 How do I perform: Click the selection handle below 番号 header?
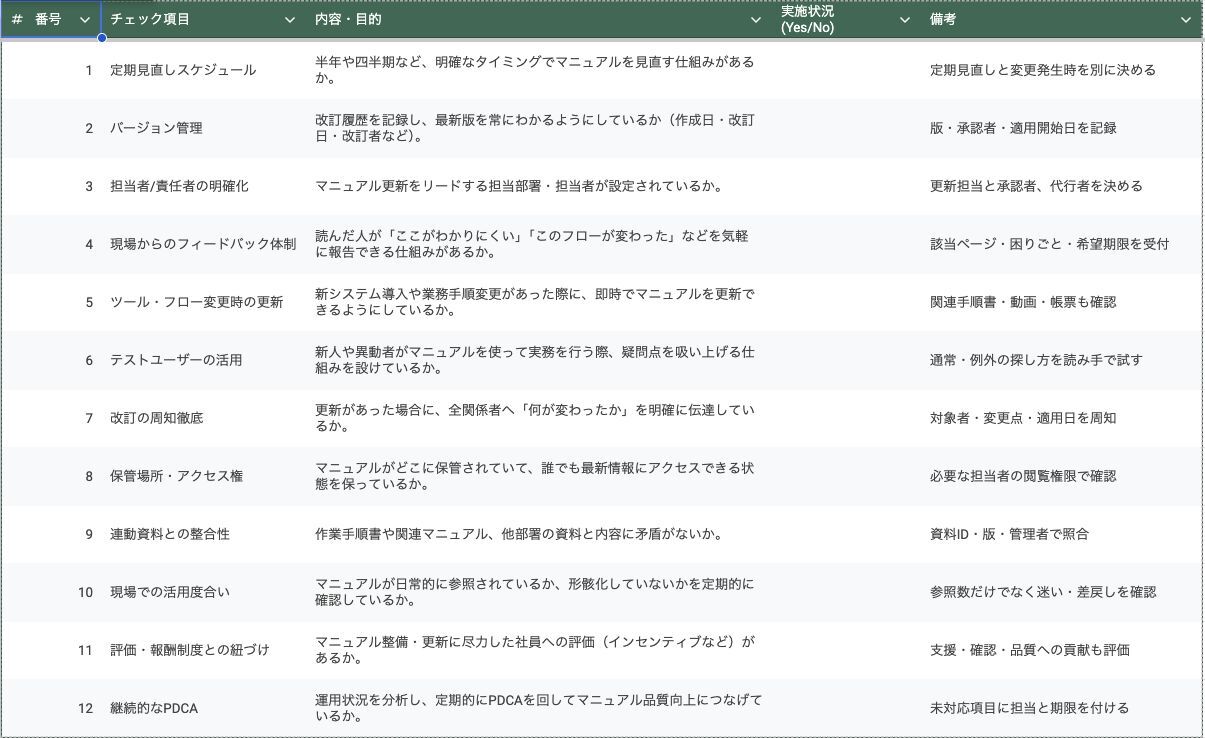tap(102, 38)
